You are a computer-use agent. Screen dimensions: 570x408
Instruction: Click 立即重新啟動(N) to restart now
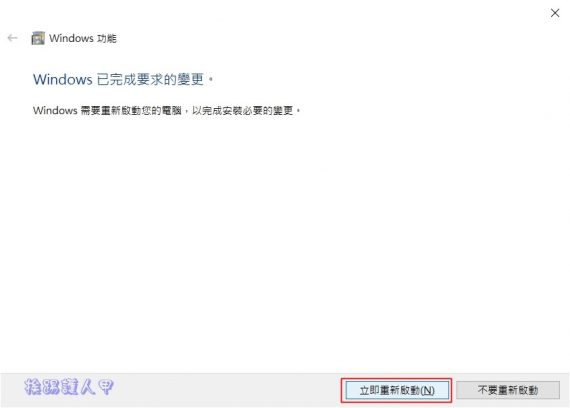click(x=397, y=390)
